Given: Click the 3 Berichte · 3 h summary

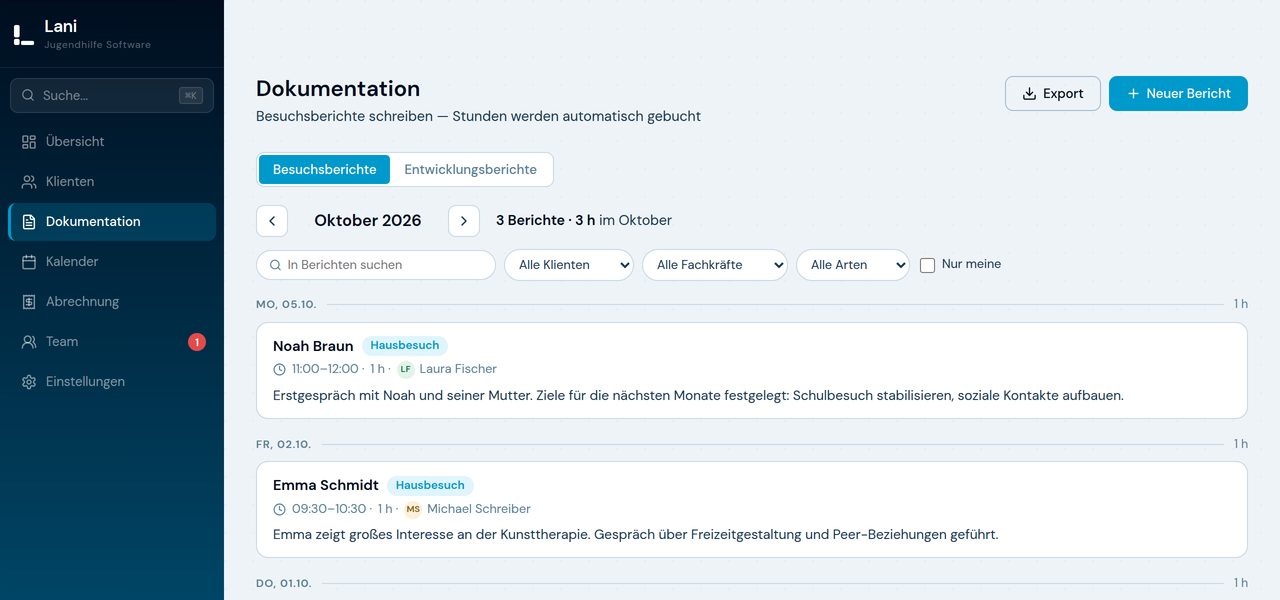Looking at the screenshot, I should tap(546, 221).
